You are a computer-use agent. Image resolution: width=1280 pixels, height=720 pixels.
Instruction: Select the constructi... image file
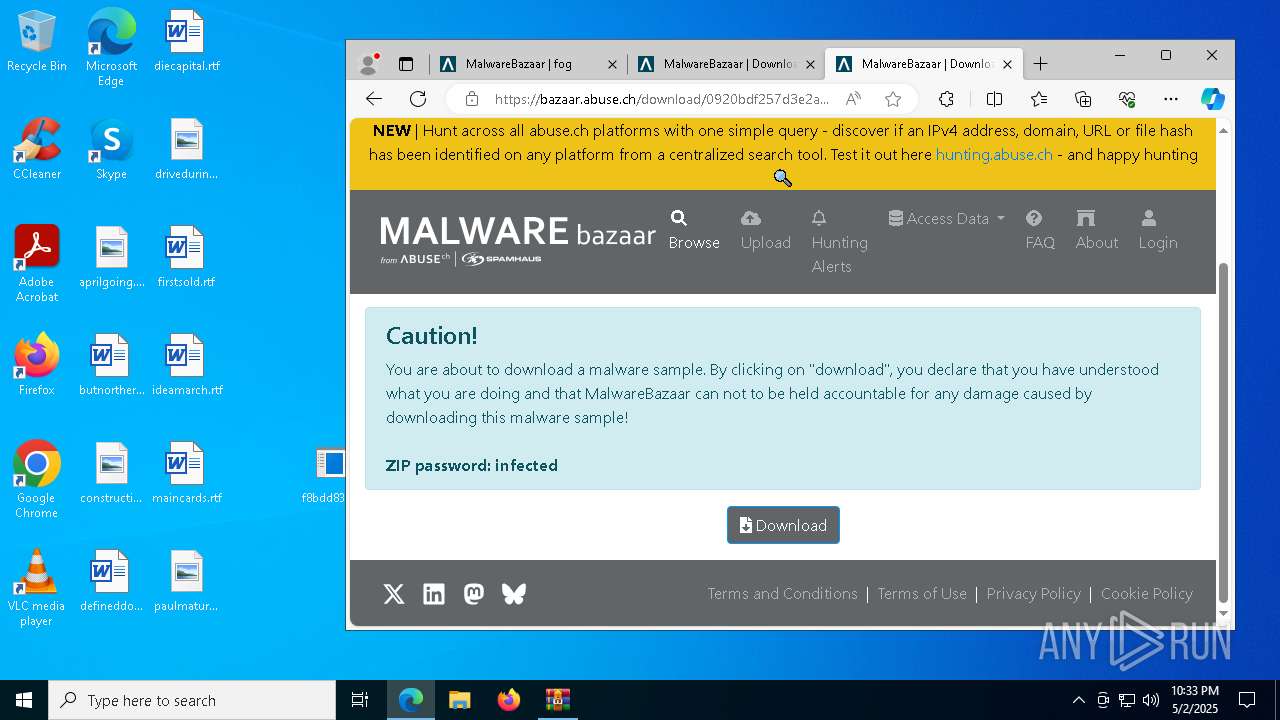[x=111, y=474]
